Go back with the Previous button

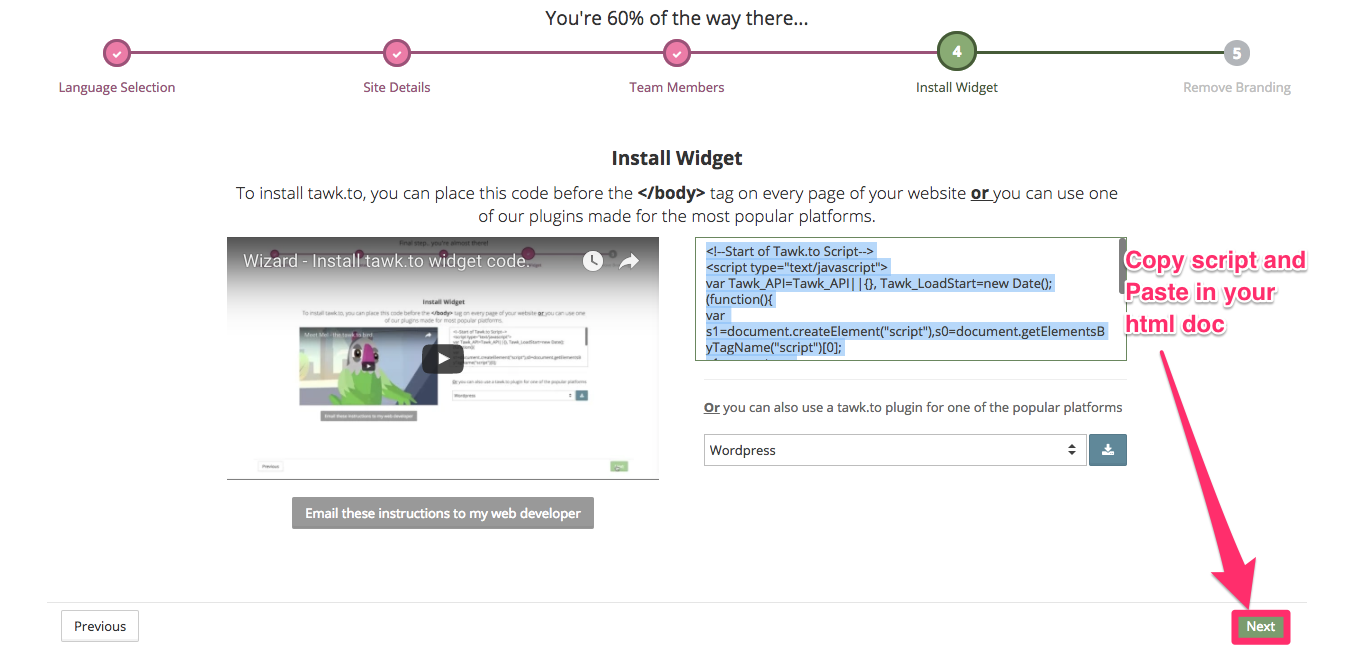click(100, 626)
